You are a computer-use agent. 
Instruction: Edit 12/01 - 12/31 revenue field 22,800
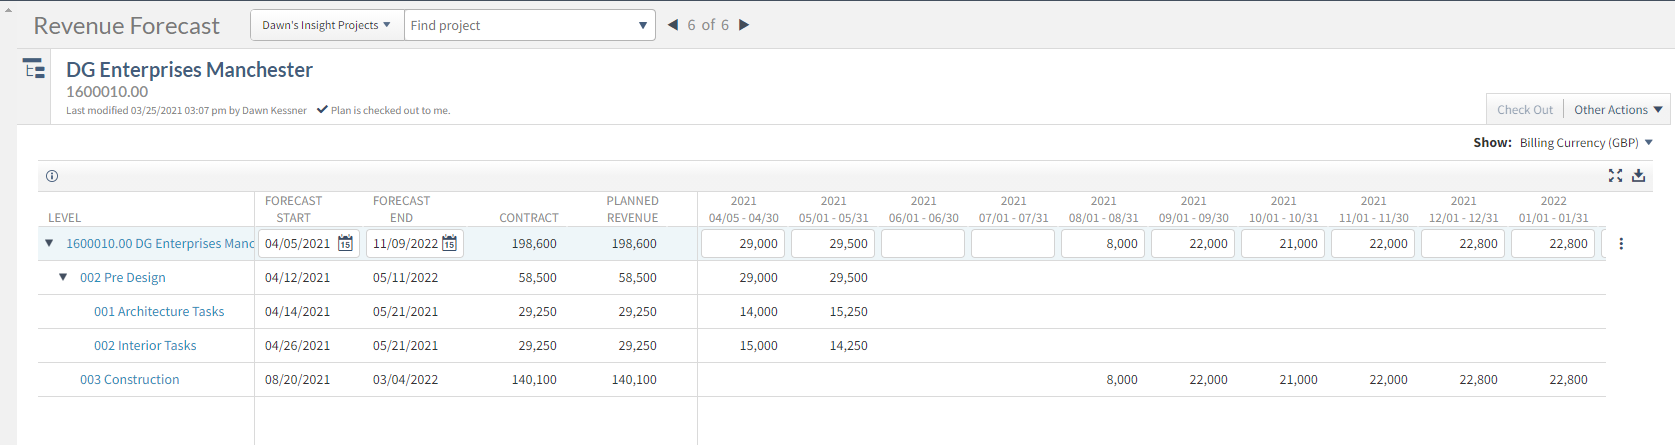coord(1463,244)
